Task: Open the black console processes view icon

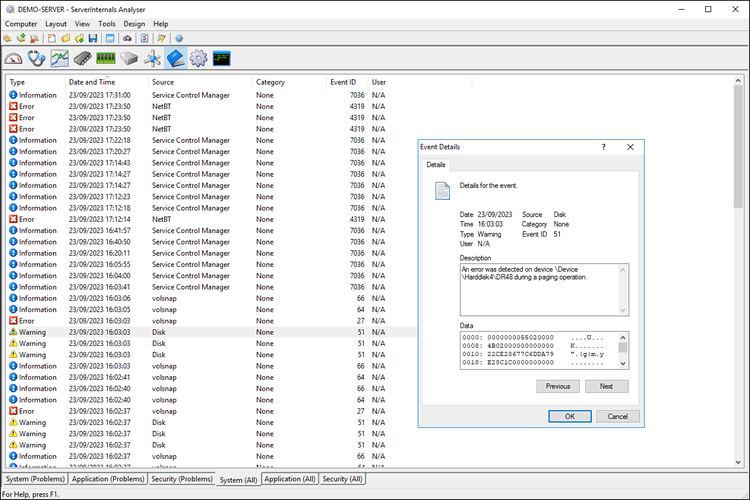Action: pyautogui.click(x=221, y=59)
